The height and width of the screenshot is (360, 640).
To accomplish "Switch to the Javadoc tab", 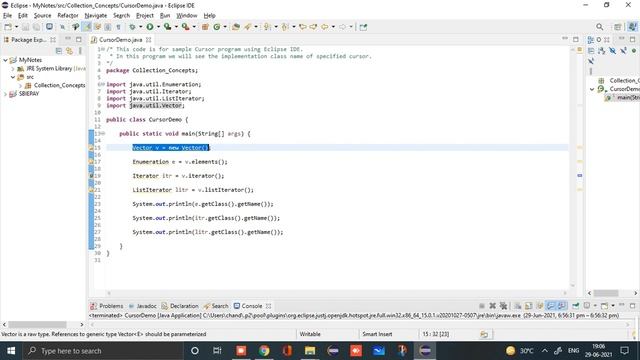I will click(x=142, y=306).
